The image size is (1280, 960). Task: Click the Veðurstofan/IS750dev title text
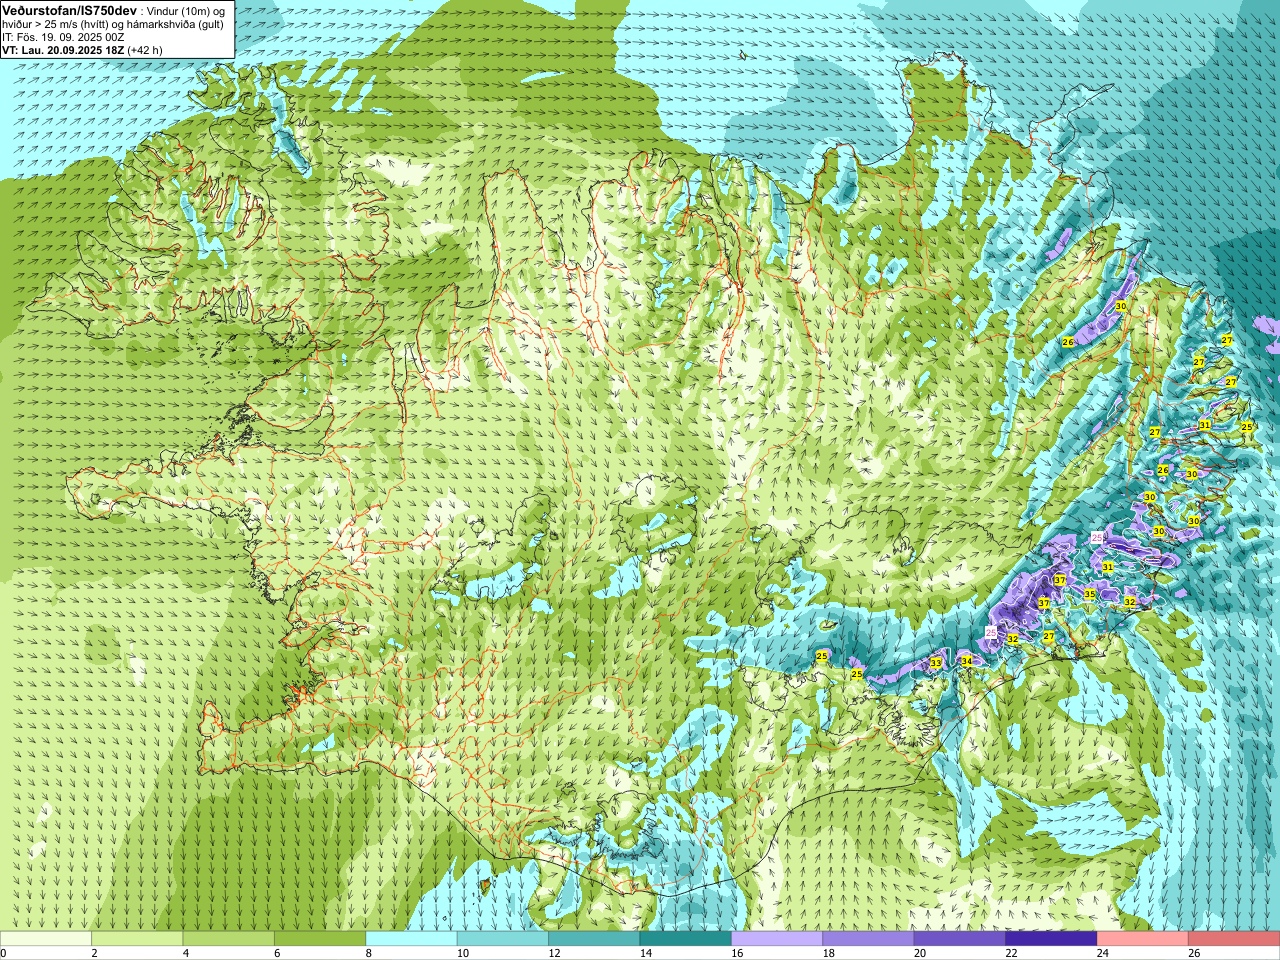tap(69, 10)
